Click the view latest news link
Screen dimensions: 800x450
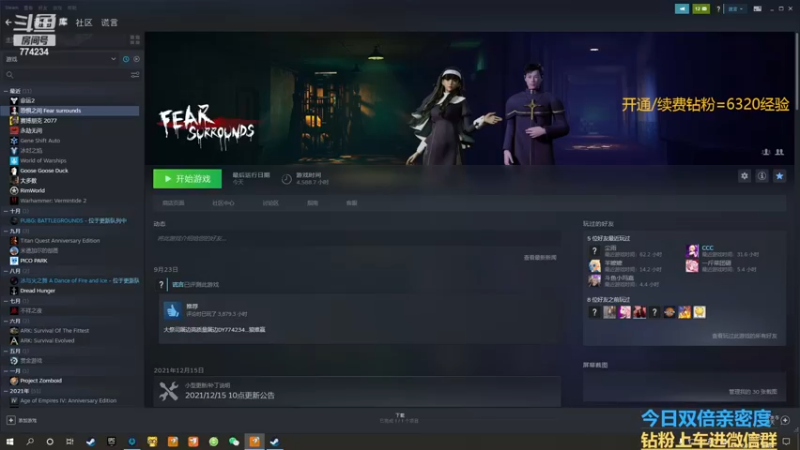tap(540, 258)
